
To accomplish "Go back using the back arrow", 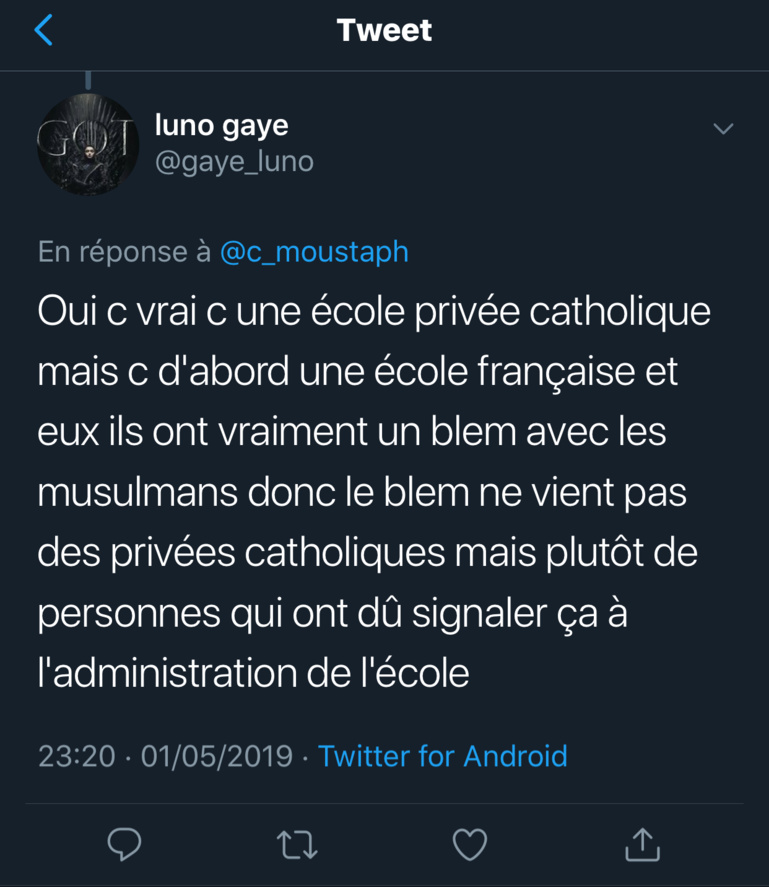I will pyautogui.click(x=41, y=30).
